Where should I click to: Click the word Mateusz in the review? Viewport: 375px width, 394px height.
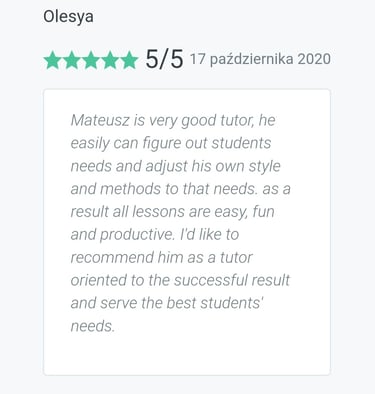pyautogui.click(x=100, y=120)
